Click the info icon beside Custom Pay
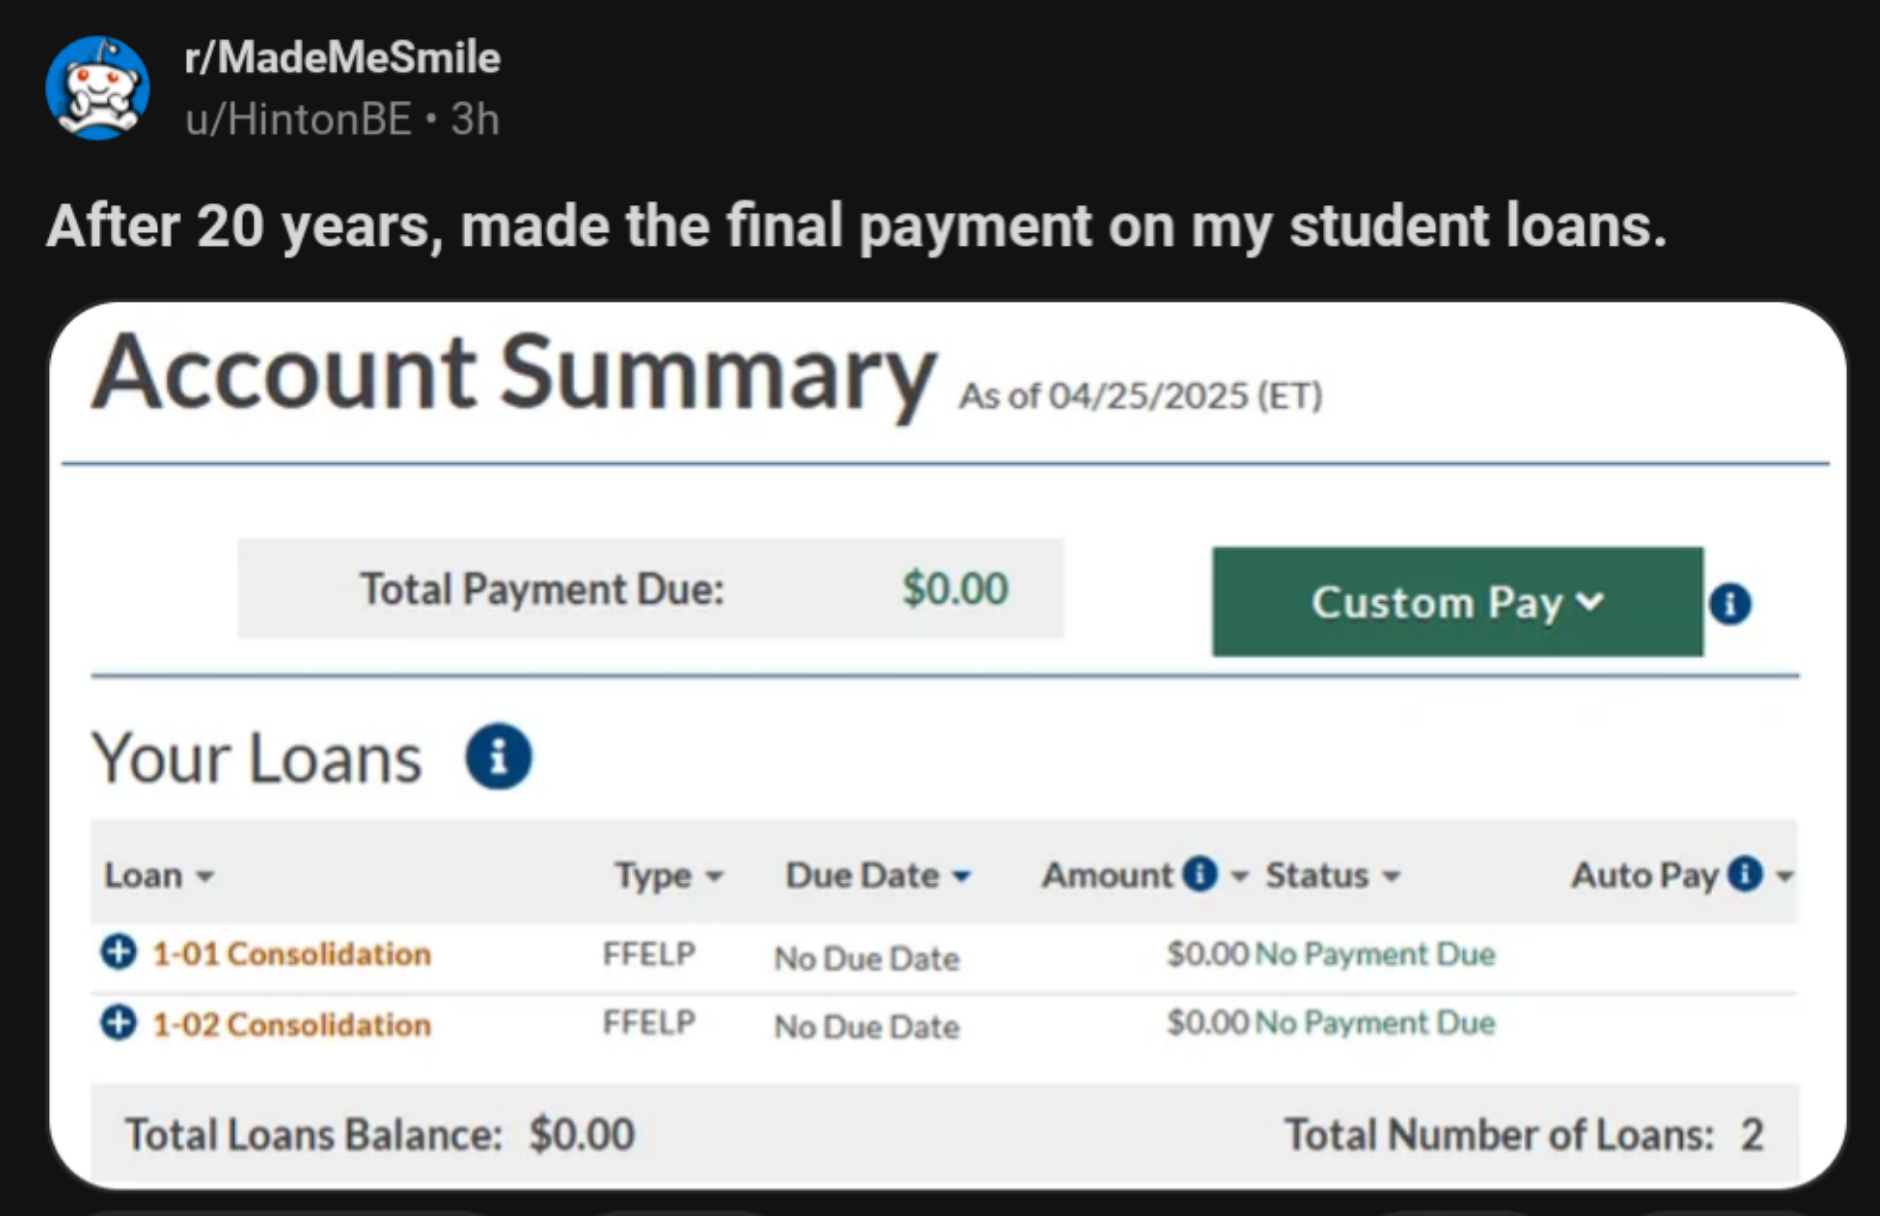 [x=1730, y=603]
